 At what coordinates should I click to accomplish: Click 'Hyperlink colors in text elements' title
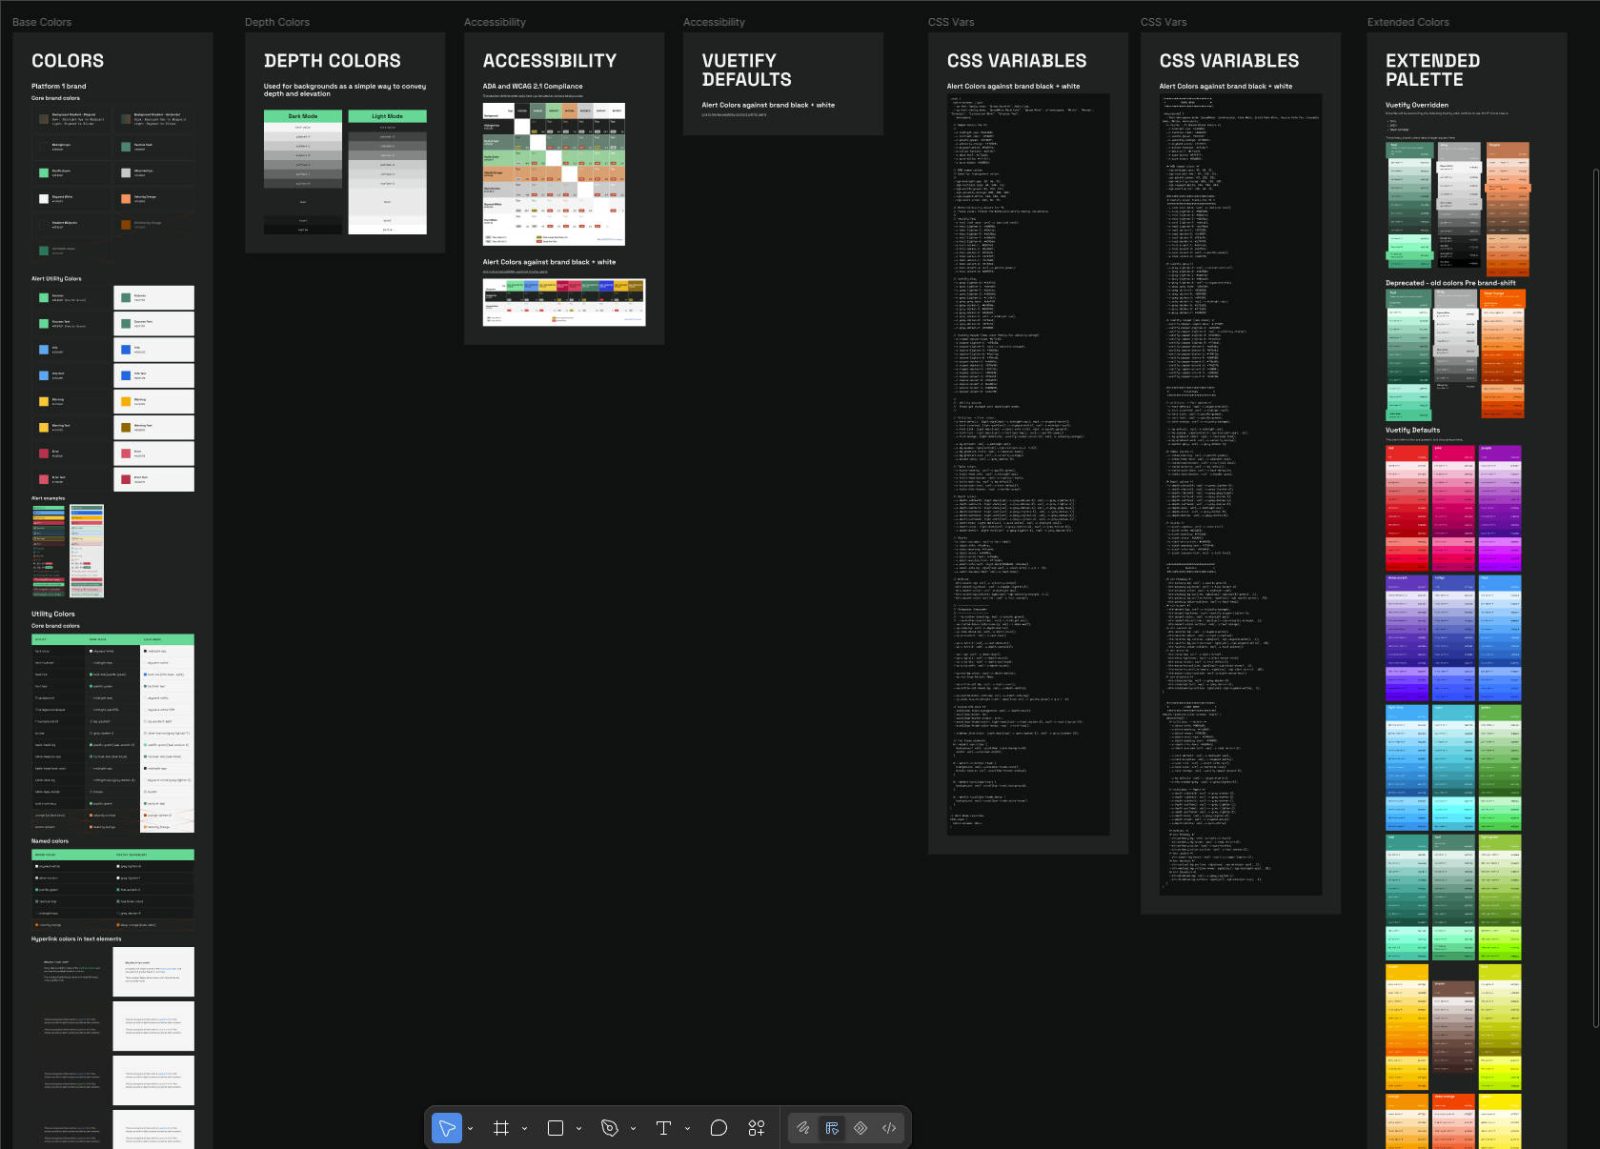[76, 939]
